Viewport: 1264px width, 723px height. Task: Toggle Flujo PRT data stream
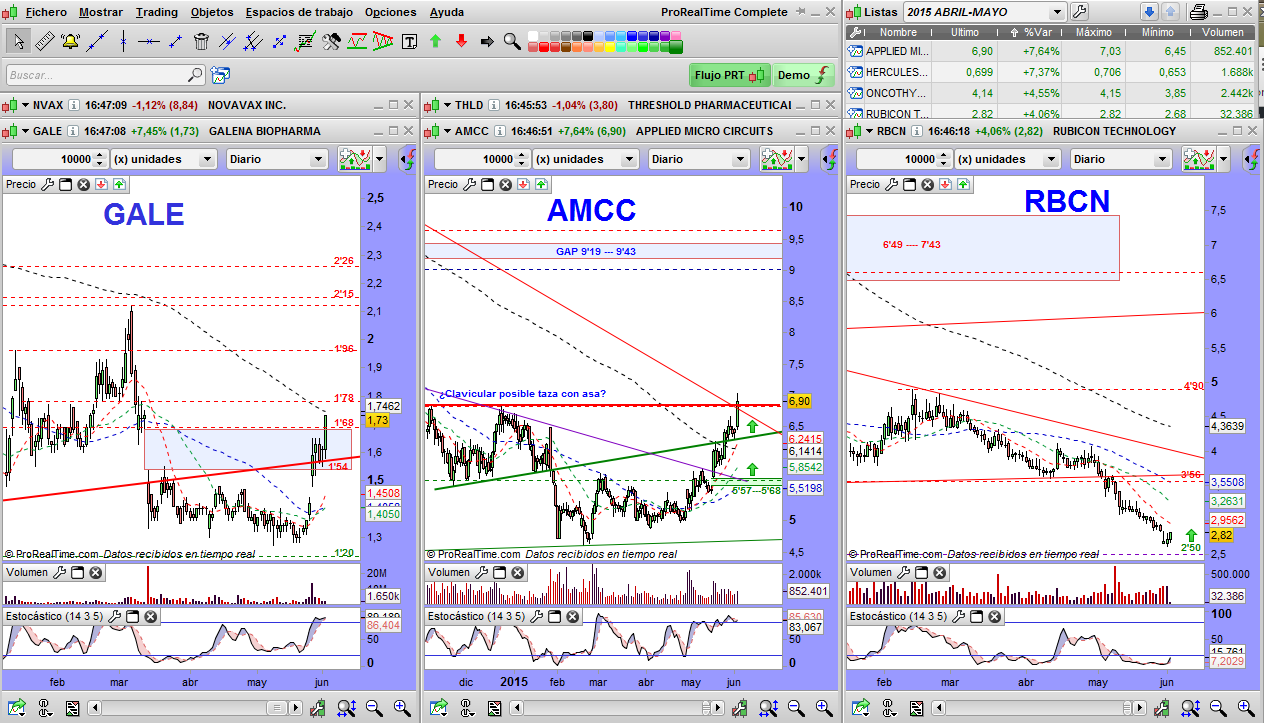(x=731, y=75)
